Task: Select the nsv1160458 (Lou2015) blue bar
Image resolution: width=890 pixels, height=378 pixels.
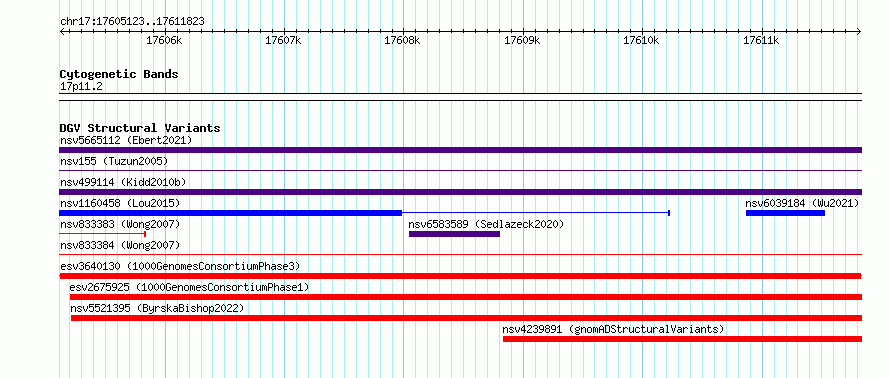Action: tap(230, 213)
